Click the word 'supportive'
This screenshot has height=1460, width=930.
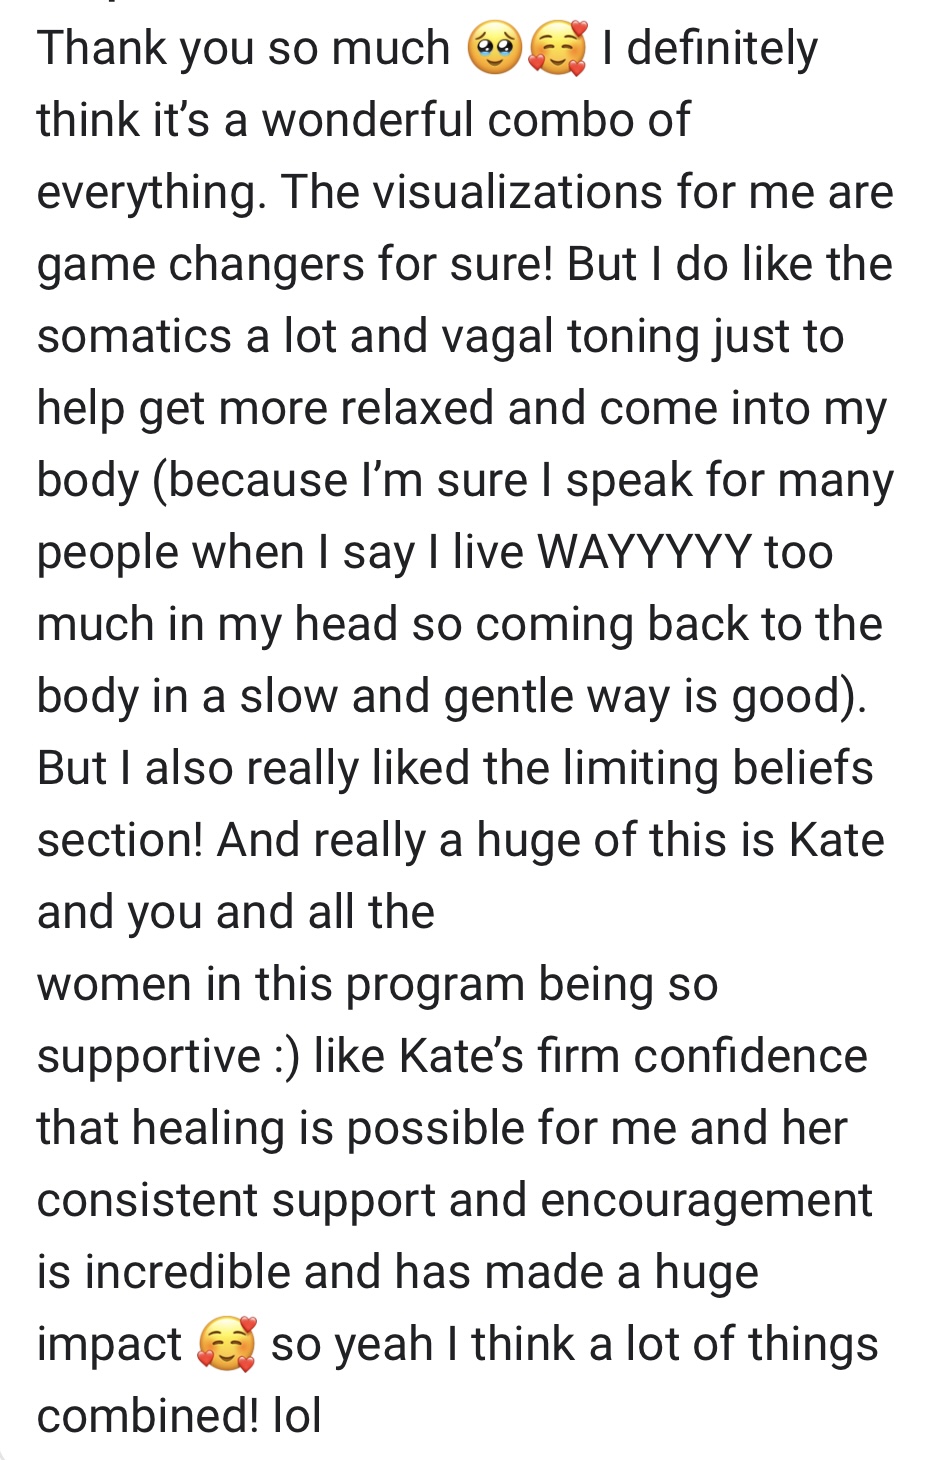(x=149, y=1057)
